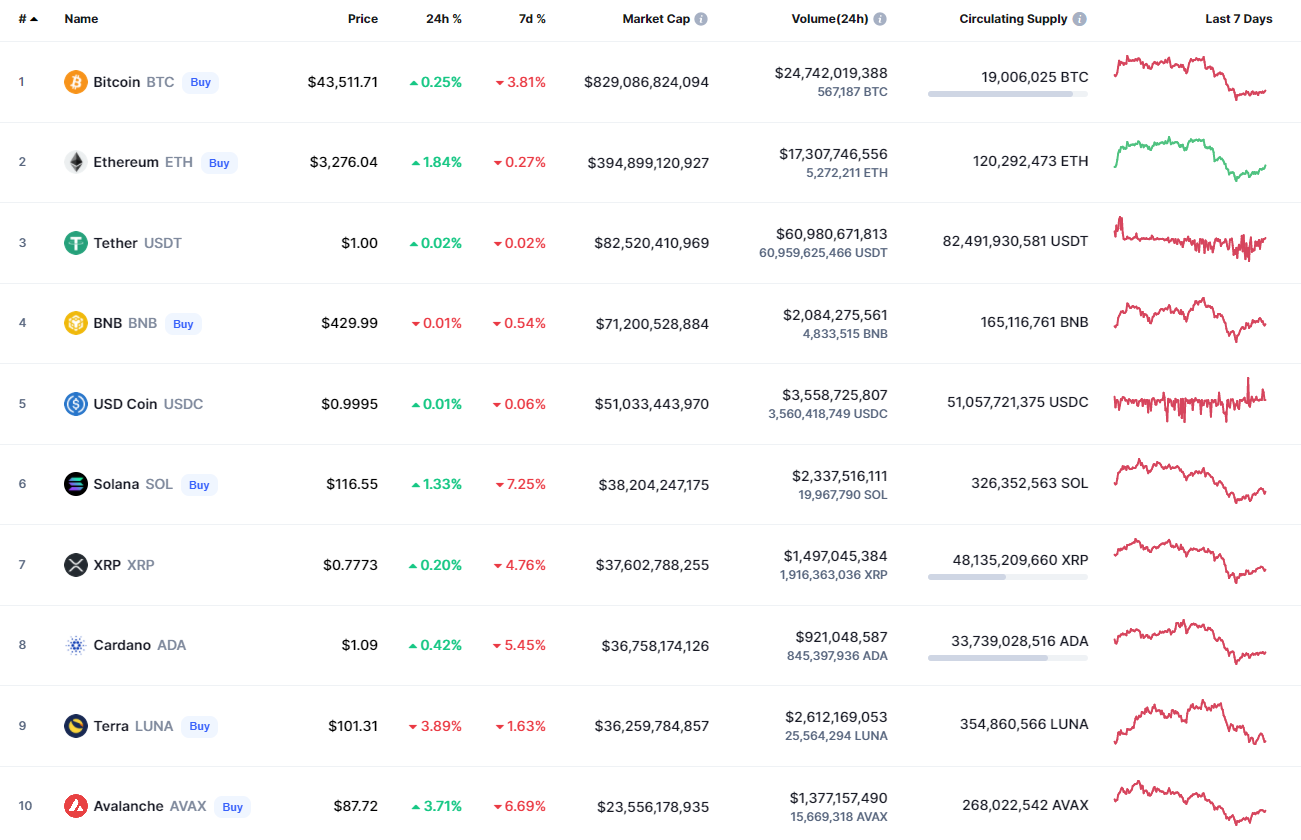This screenshot has height=840, width=1301.
Task: Click the Volume(24h) info icon
Action: (879, 19)
